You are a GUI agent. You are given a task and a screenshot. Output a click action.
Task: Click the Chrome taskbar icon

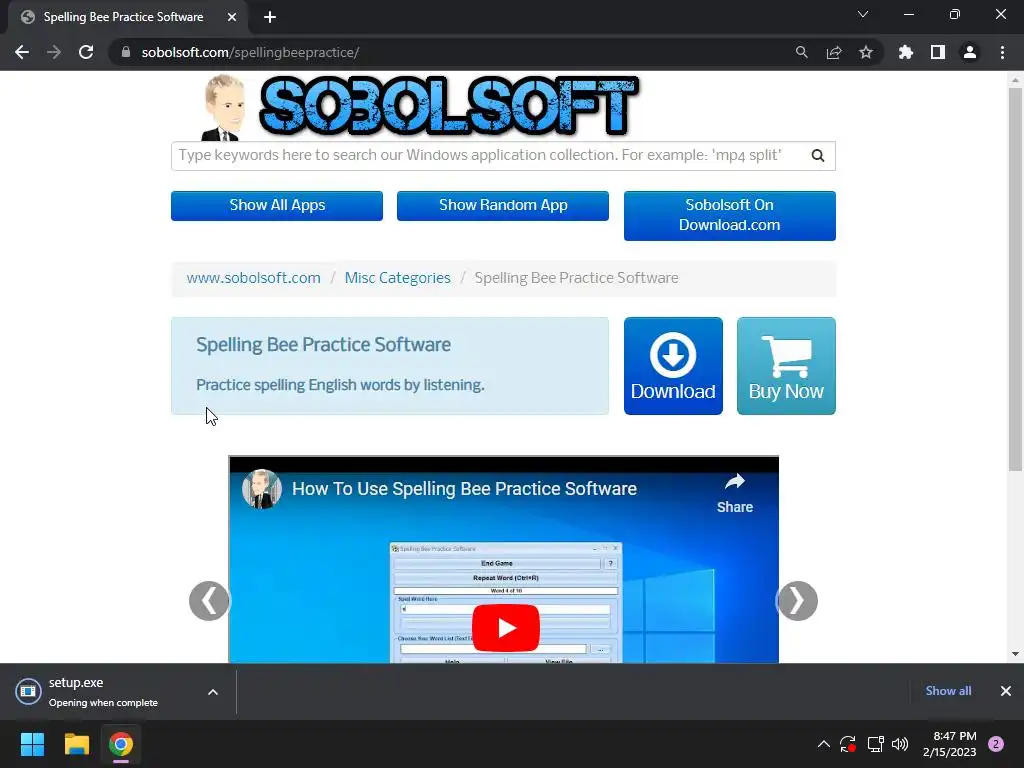click(121, 744)
